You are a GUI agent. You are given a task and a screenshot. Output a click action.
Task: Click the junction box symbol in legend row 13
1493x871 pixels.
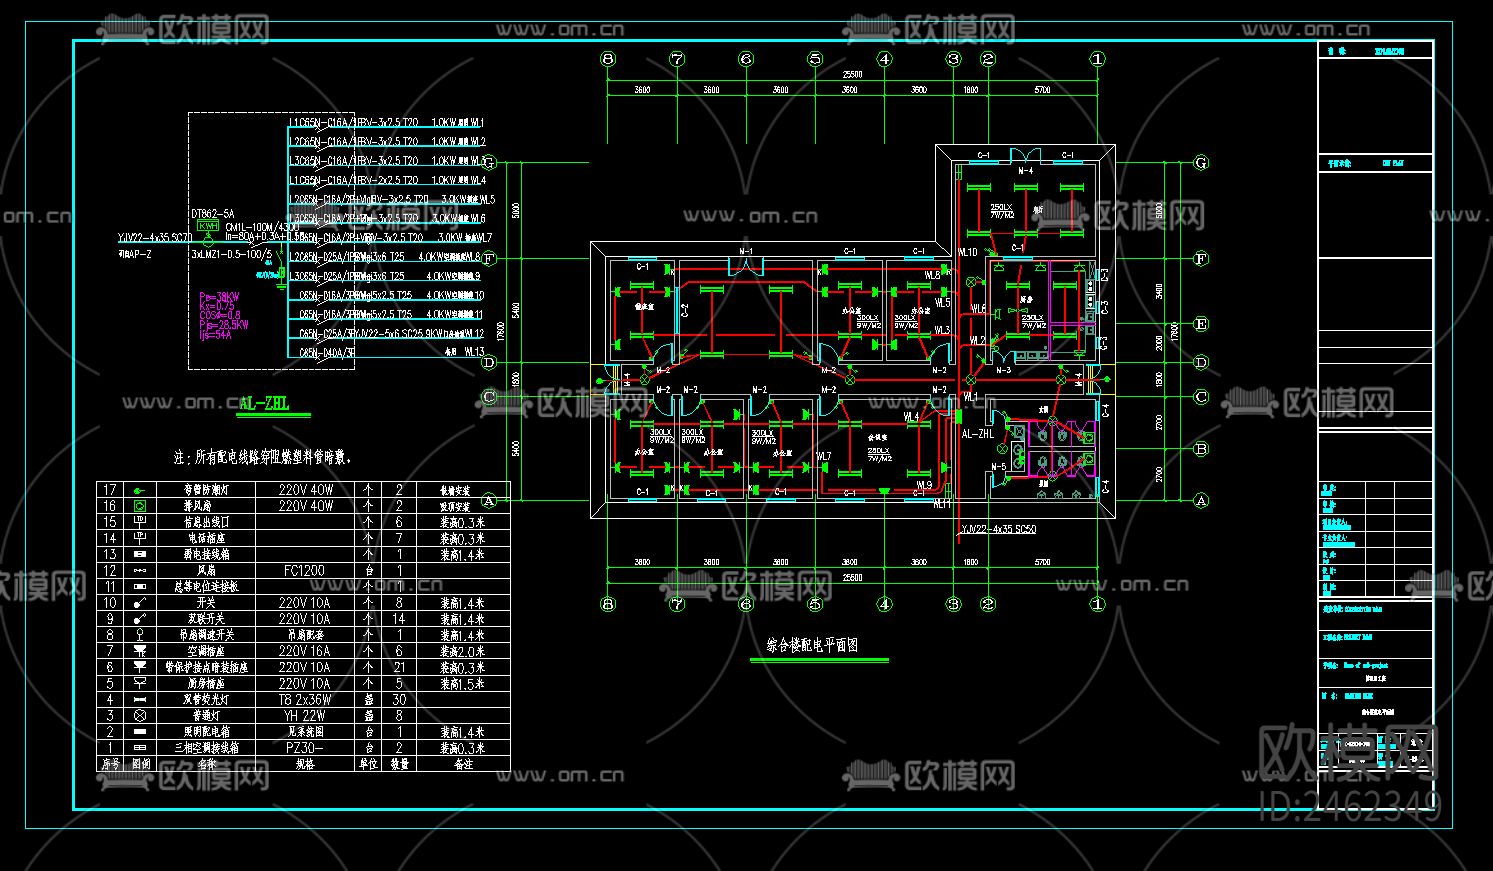point(141,554)
